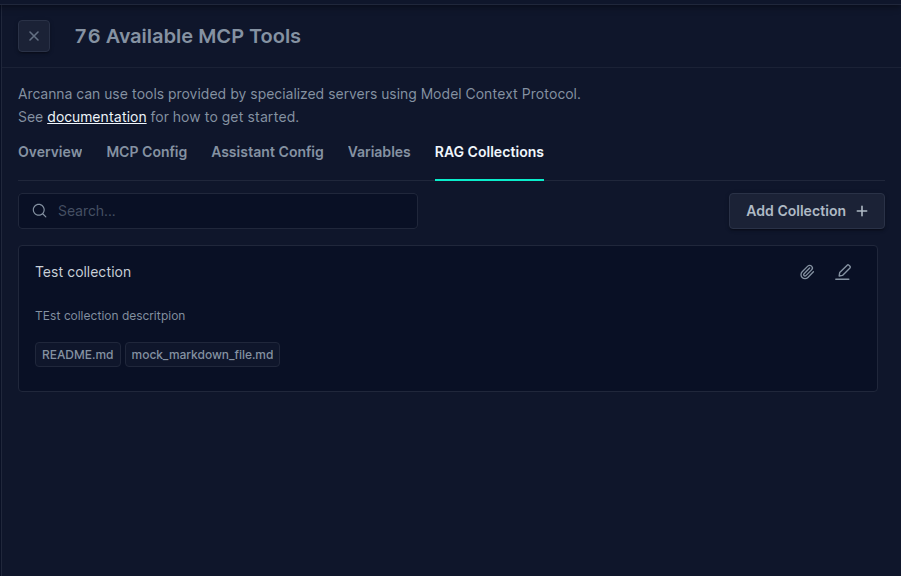Focus the Search collections input field

pos(218,211)
